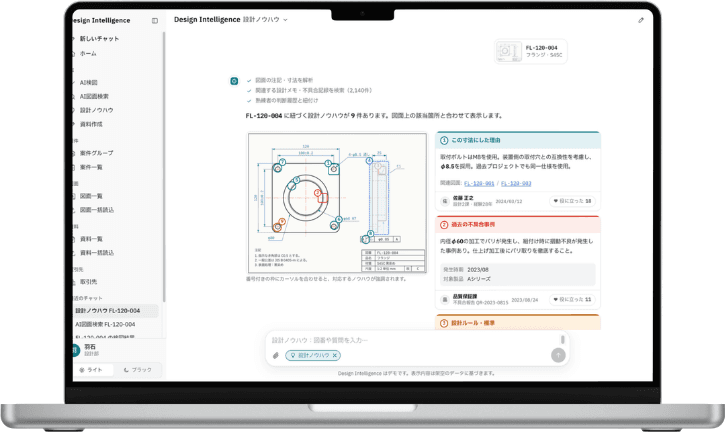Click the 設計ノウハウ message input field
726x432 pixels.
pyautogui.click(x=414, y=340)
